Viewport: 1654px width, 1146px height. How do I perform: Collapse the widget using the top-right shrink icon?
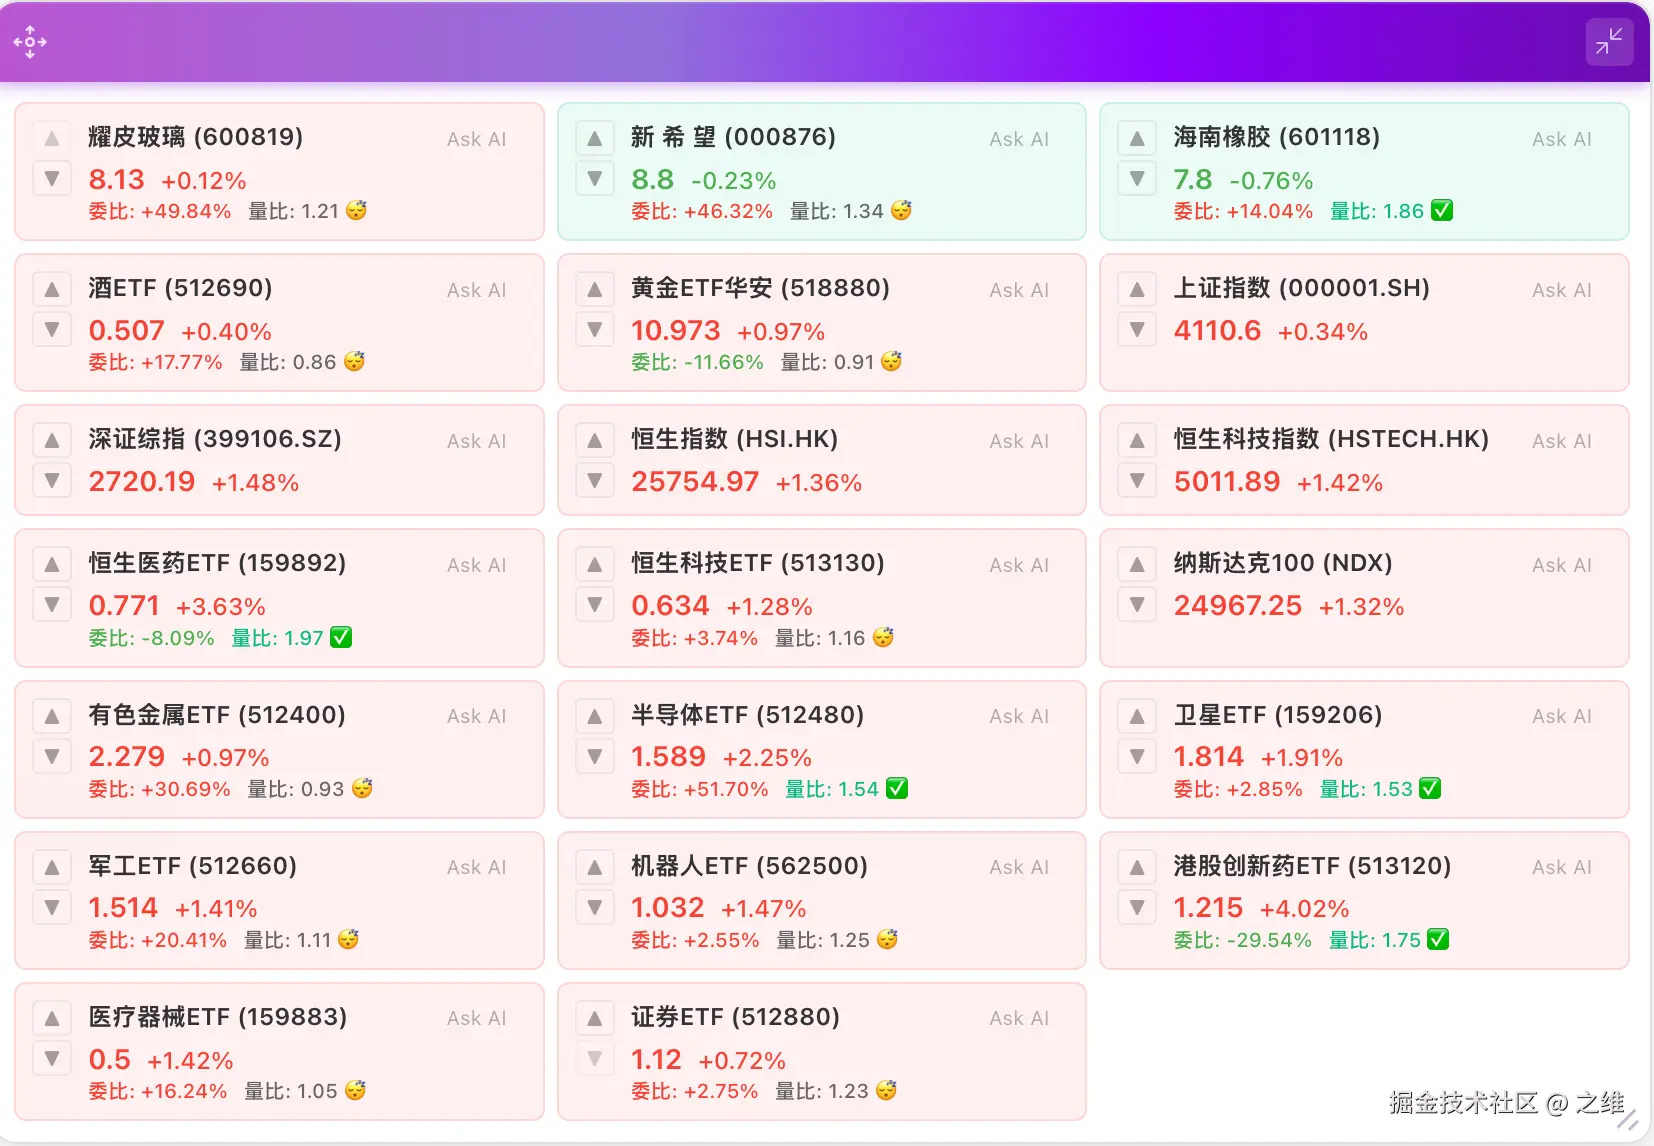point(1609,41)
